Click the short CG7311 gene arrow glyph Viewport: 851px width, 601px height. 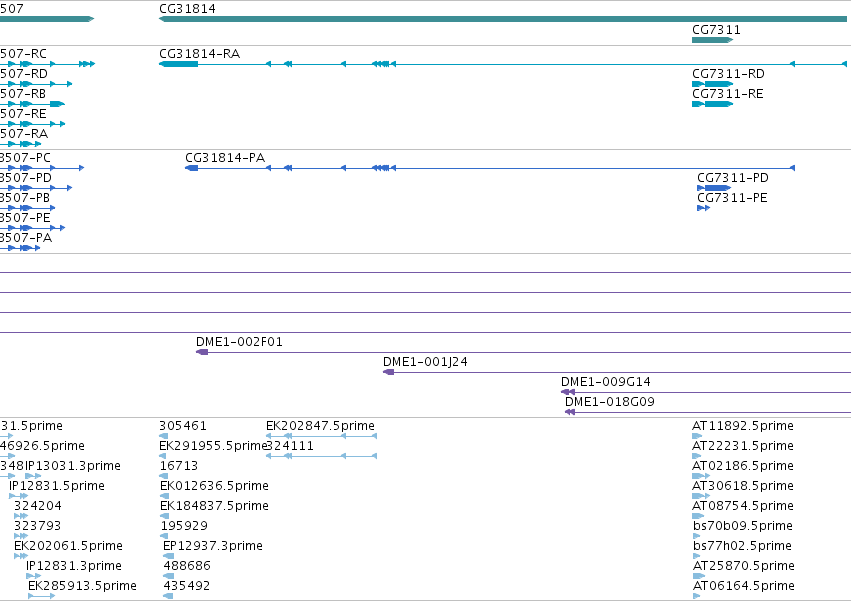tap(713, 40)
